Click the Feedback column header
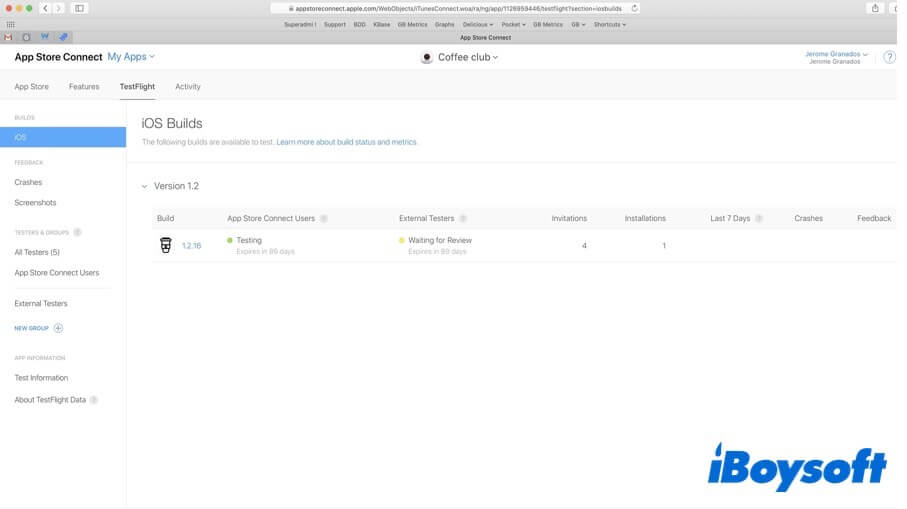This screenshot has height=509, width=907. [x=874, y=218]
